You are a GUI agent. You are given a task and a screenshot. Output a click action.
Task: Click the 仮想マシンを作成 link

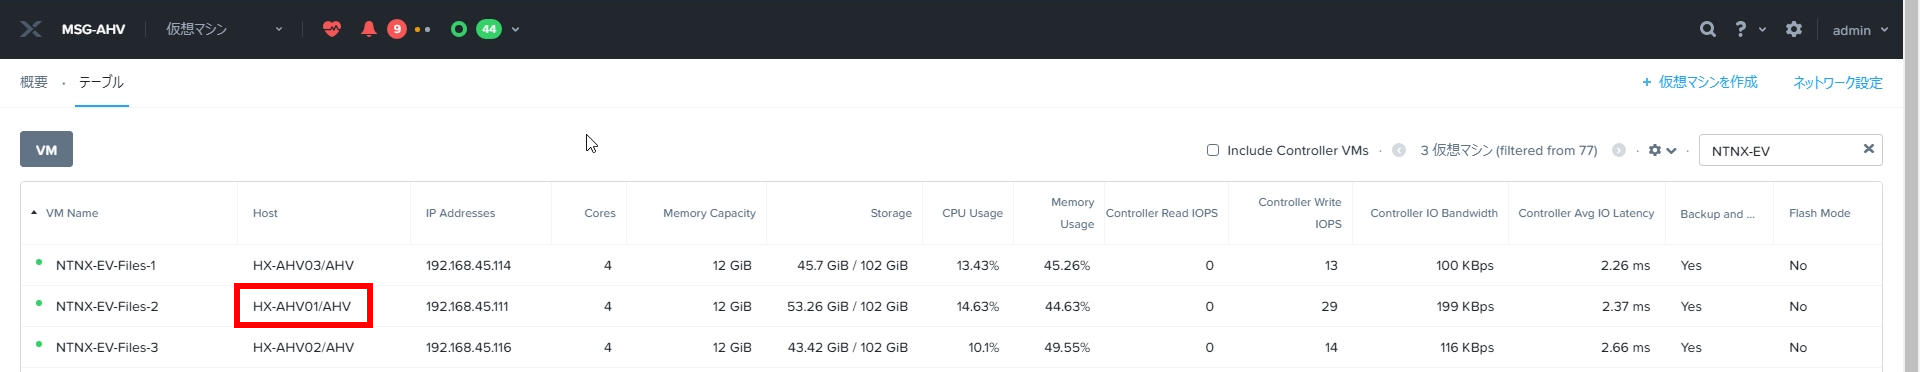[x=1700, y=82]
